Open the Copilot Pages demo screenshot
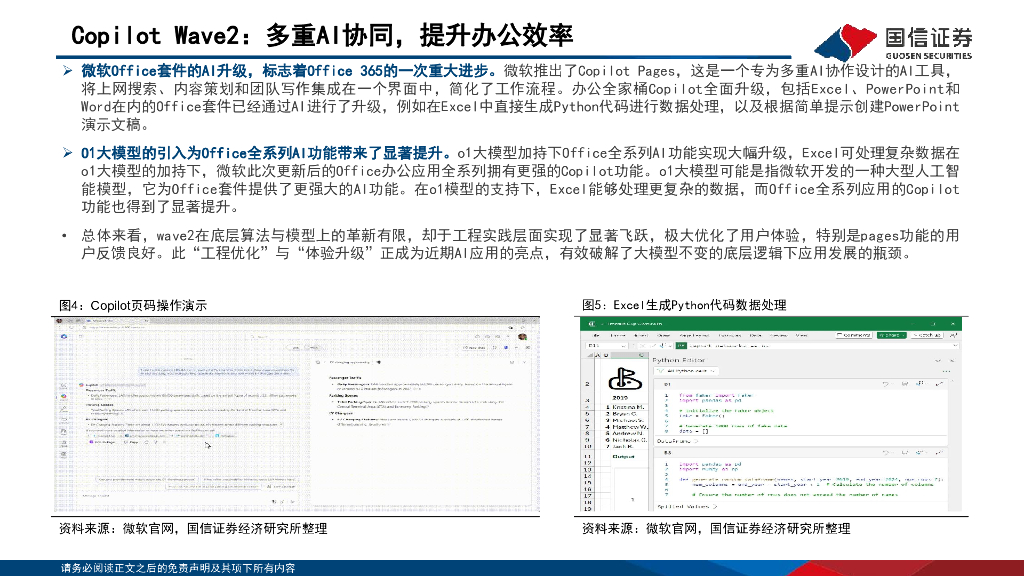The width and height of the screenshot is (1024, 576). pos(296,415)
